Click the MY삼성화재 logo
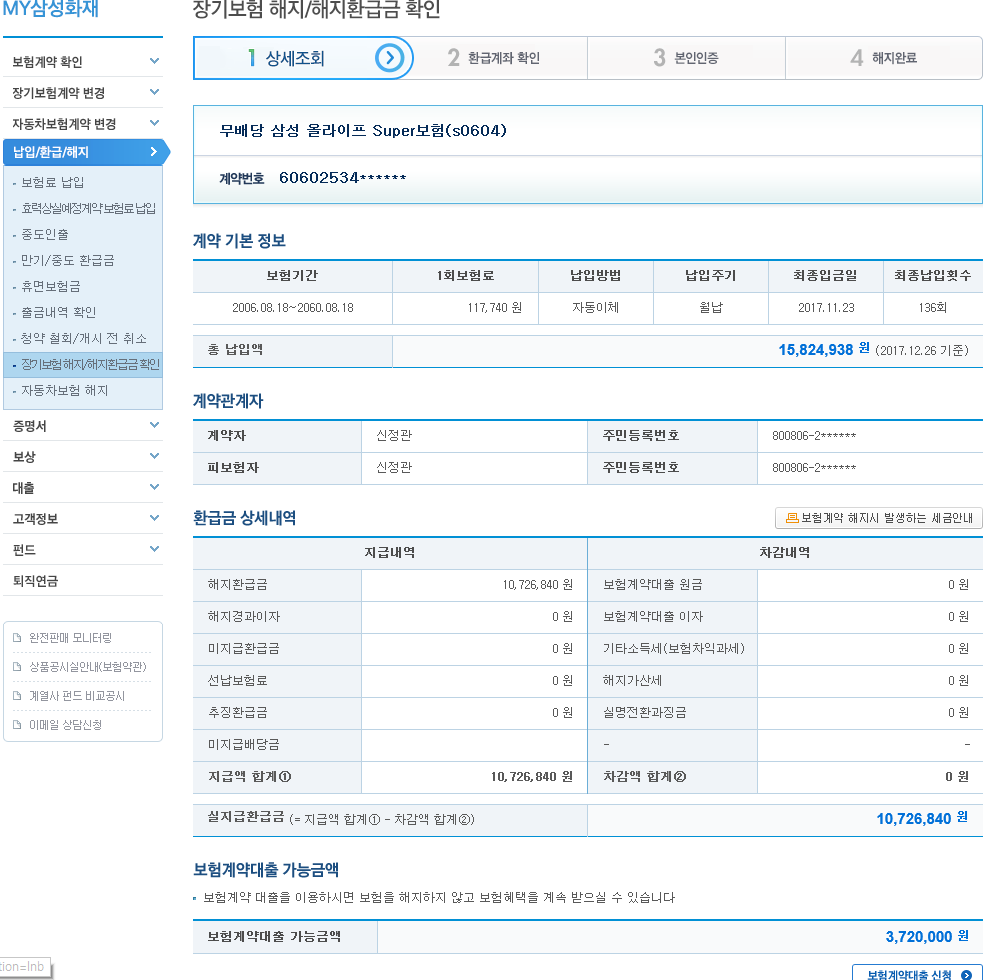983x980 pixels. (50, 12)
